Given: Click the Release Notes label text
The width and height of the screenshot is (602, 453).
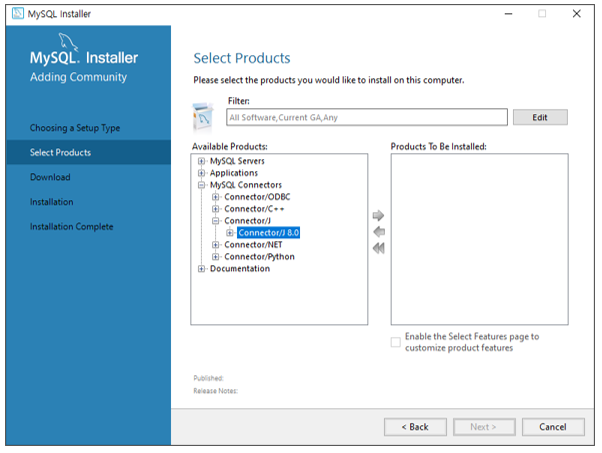Looking at the screenshot, I should click(x=215, y=391).
